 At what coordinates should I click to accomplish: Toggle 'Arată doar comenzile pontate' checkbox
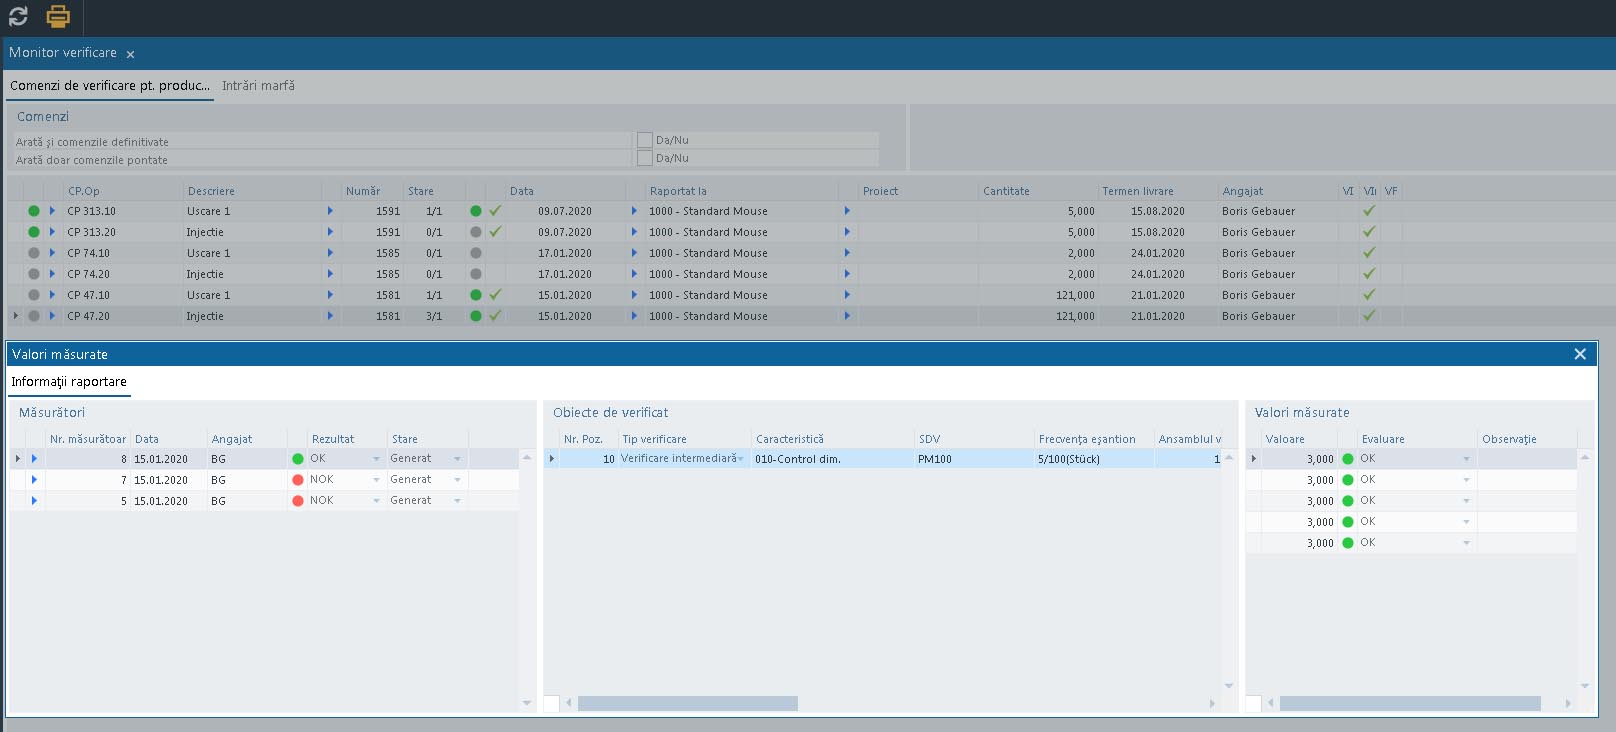pyautogui.click(x=645, y=158)
